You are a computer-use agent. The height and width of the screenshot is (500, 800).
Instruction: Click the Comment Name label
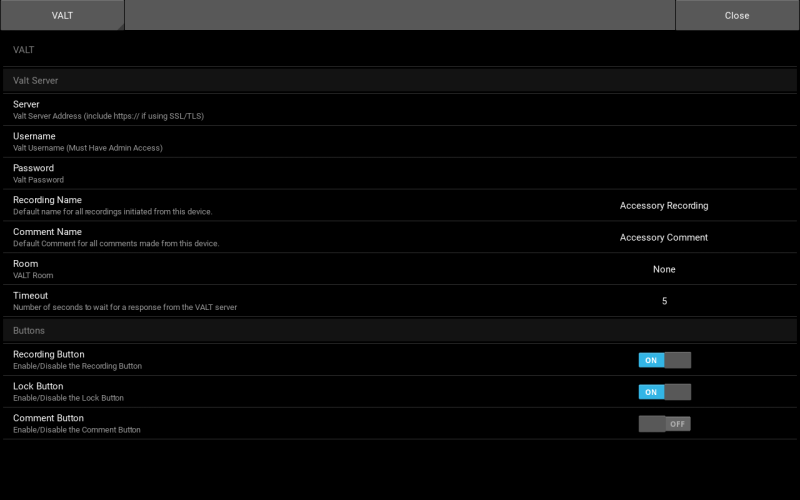click(47, 232)
